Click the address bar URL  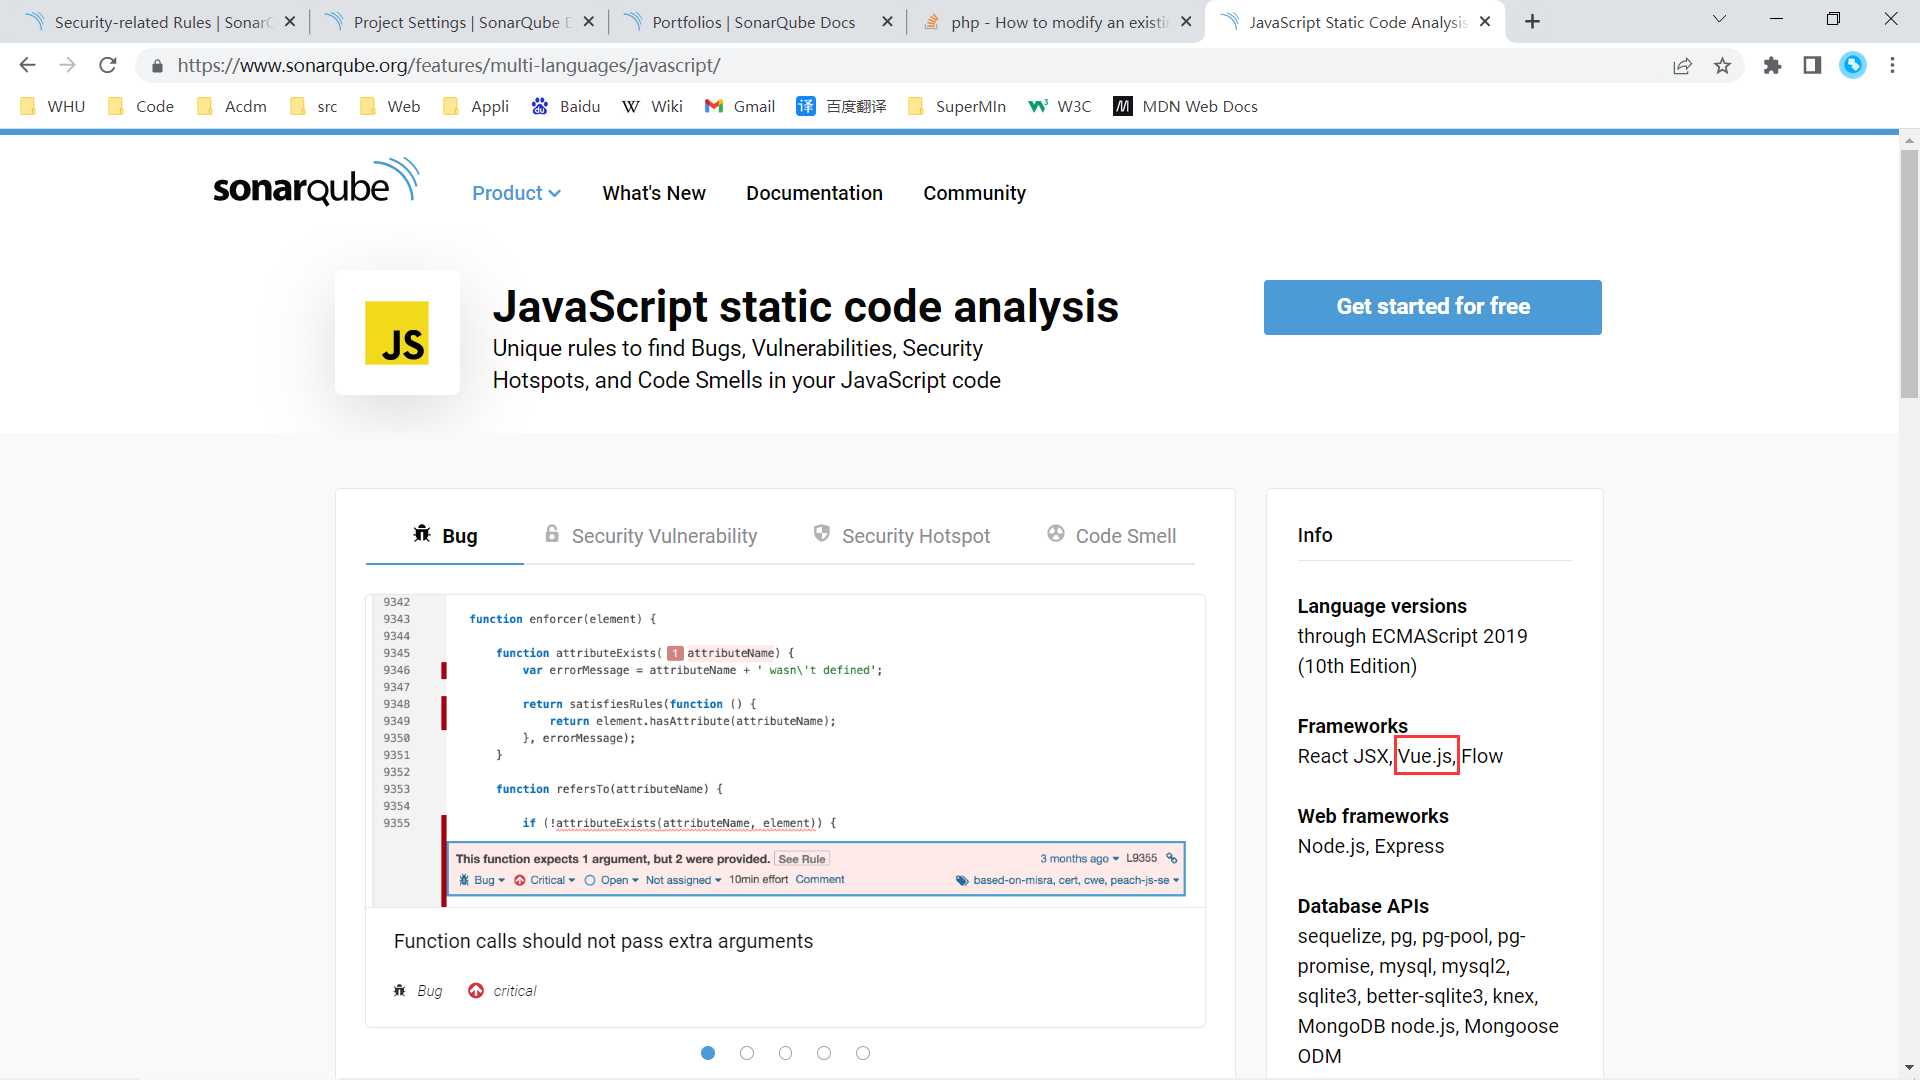(449, 66)
